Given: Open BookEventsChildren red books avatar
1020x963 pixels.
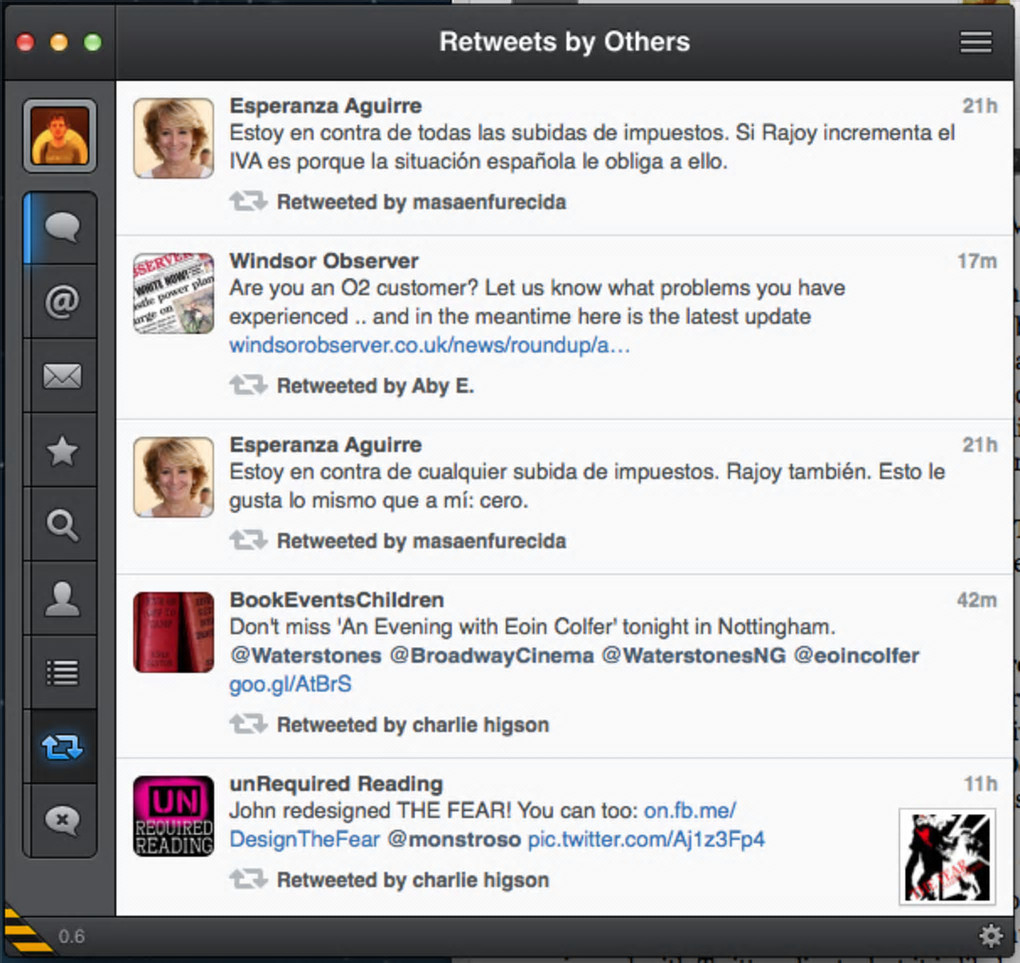Looking at the screenshot, I should tap(173, 632).
